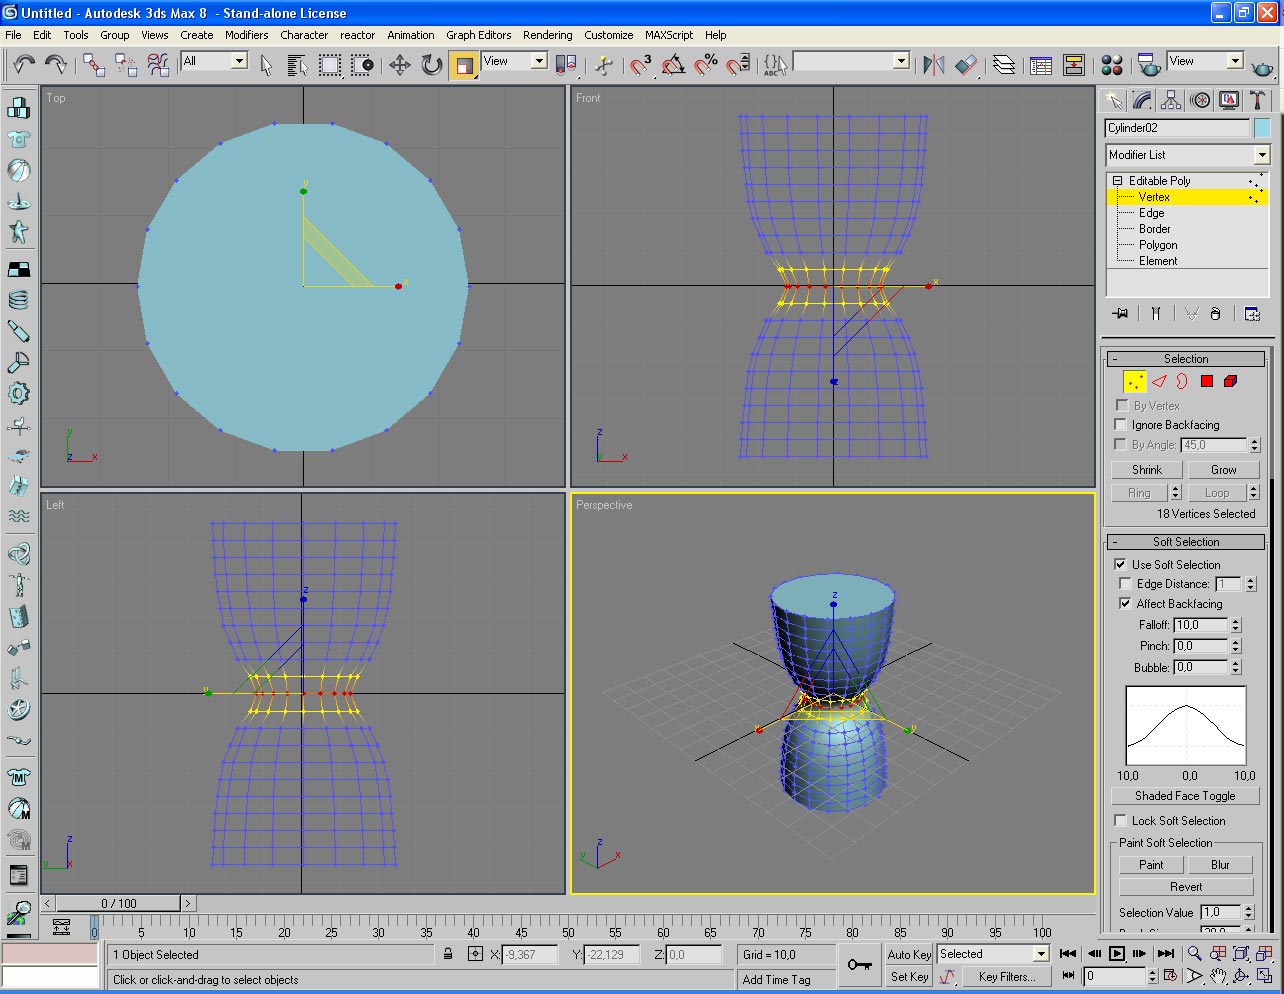Select Vertex sub-object level icon

click(x=1134, y=381)
